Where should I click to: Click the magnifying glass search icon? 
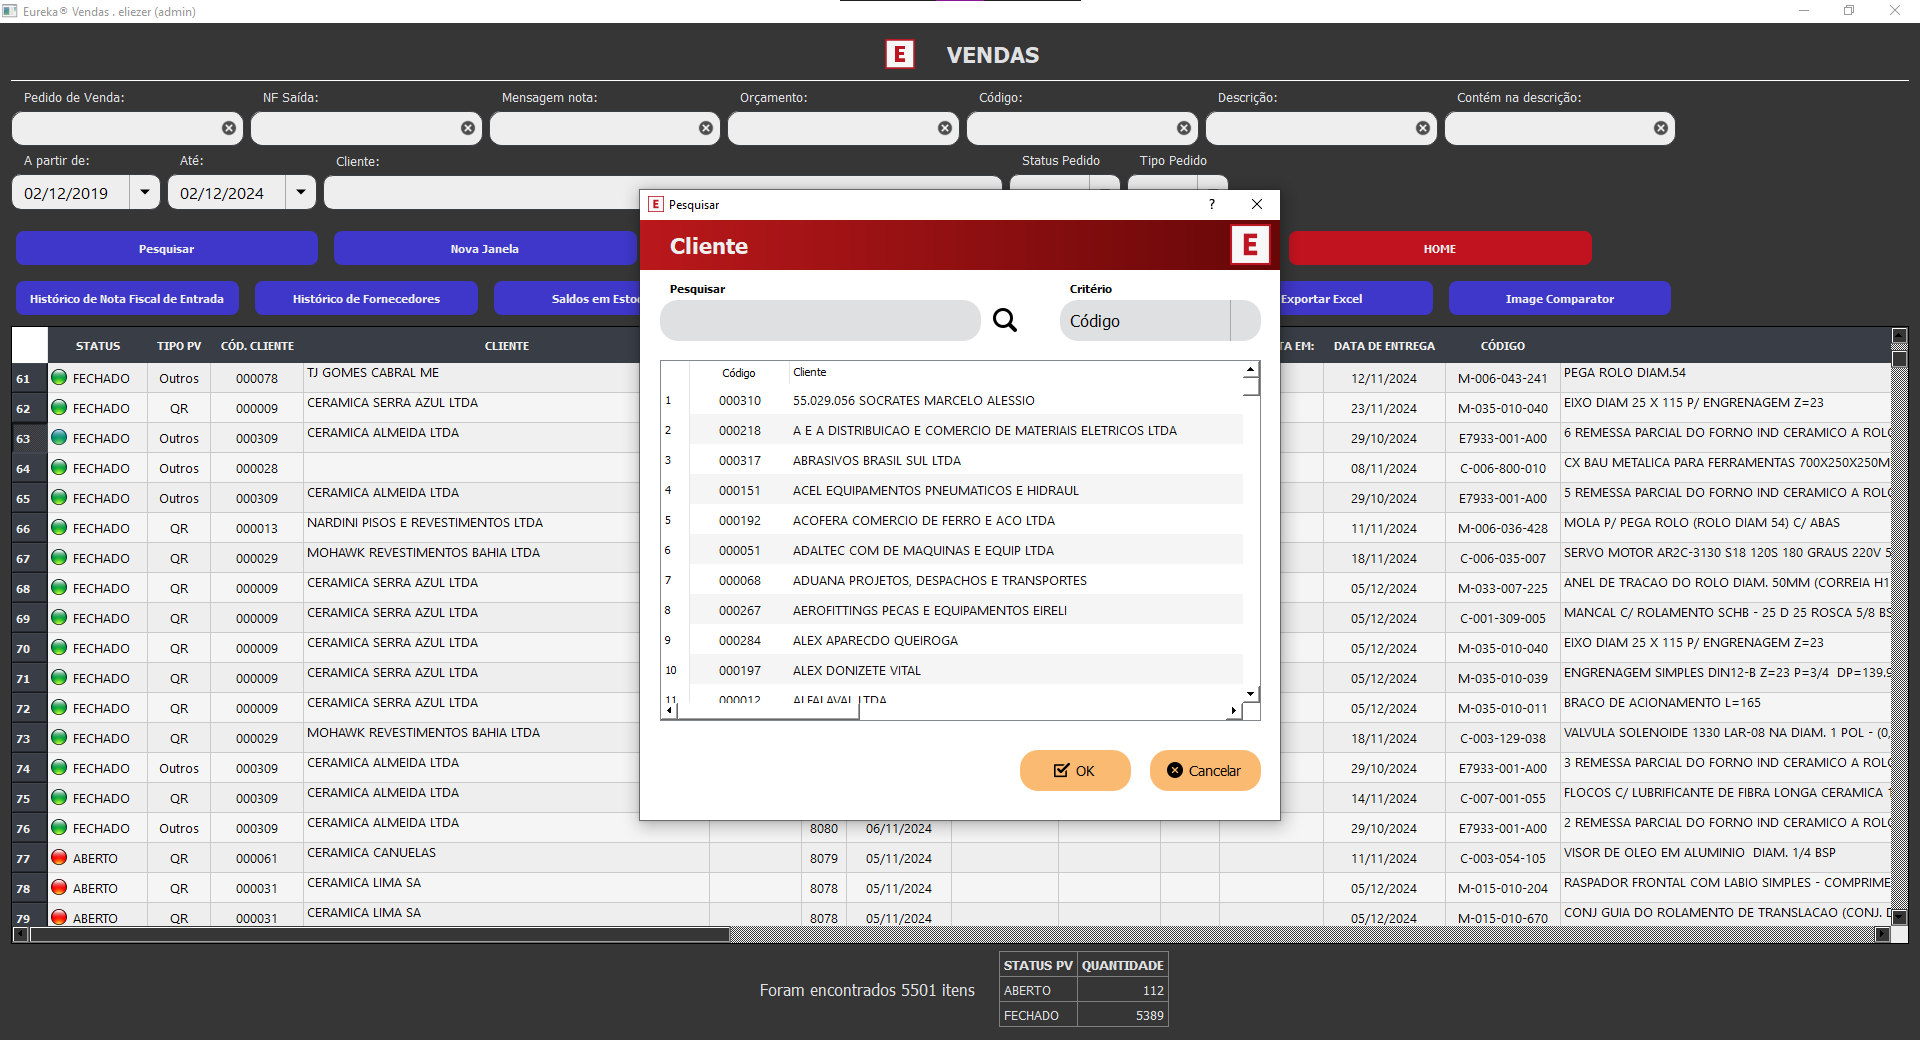coord(1004,320)
